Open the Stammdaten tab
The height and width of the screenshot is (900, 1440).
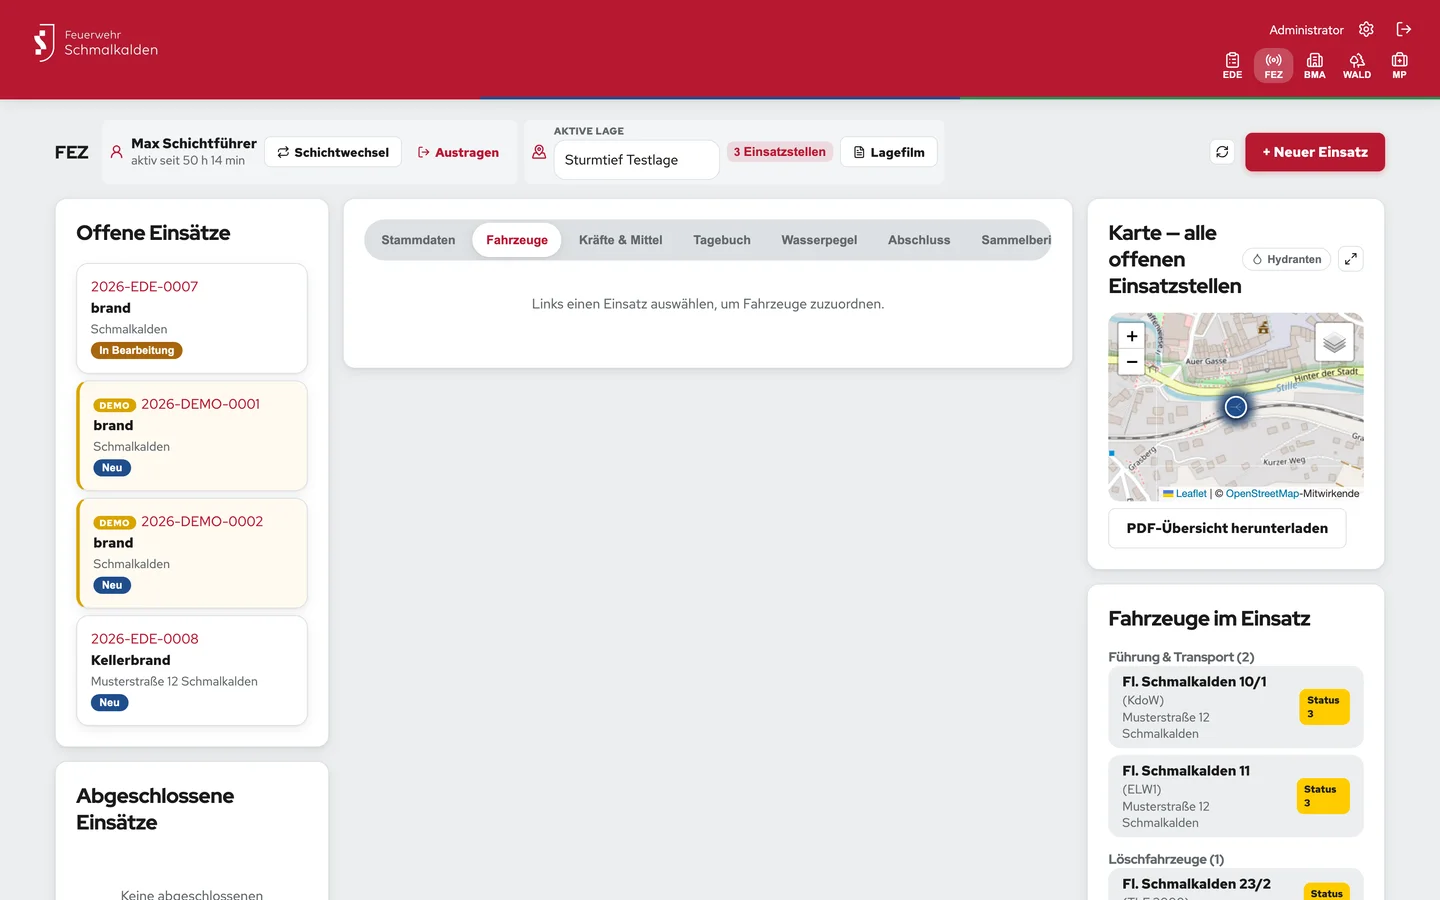click(418, 240)
